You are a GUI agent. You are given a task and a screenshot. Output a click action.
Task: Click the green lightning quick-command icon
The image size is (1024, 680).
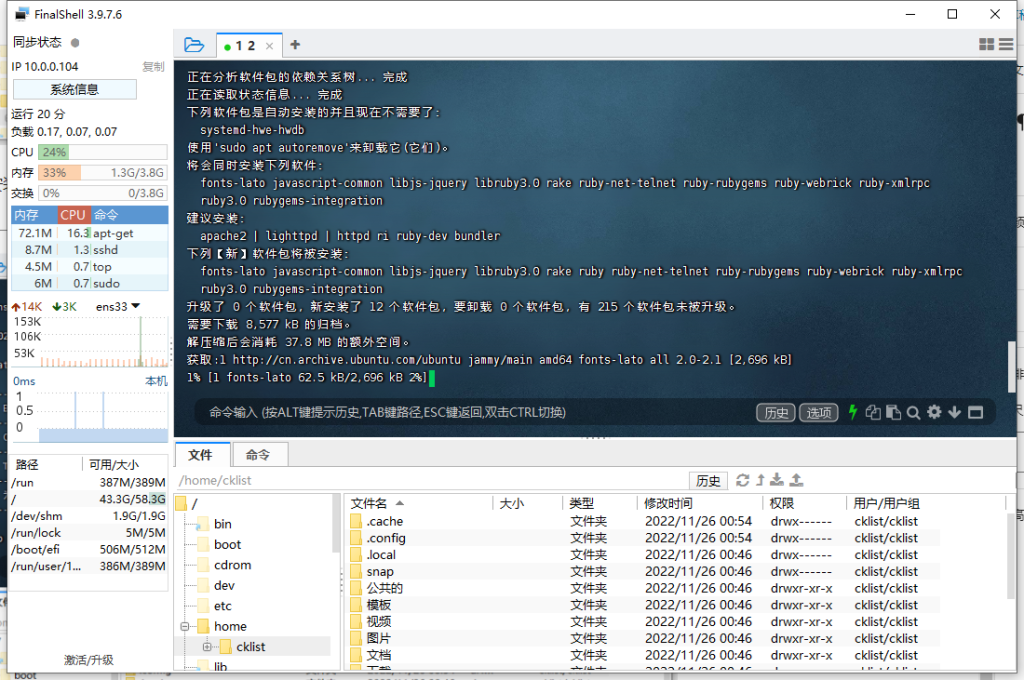click(x=852, y=412)
